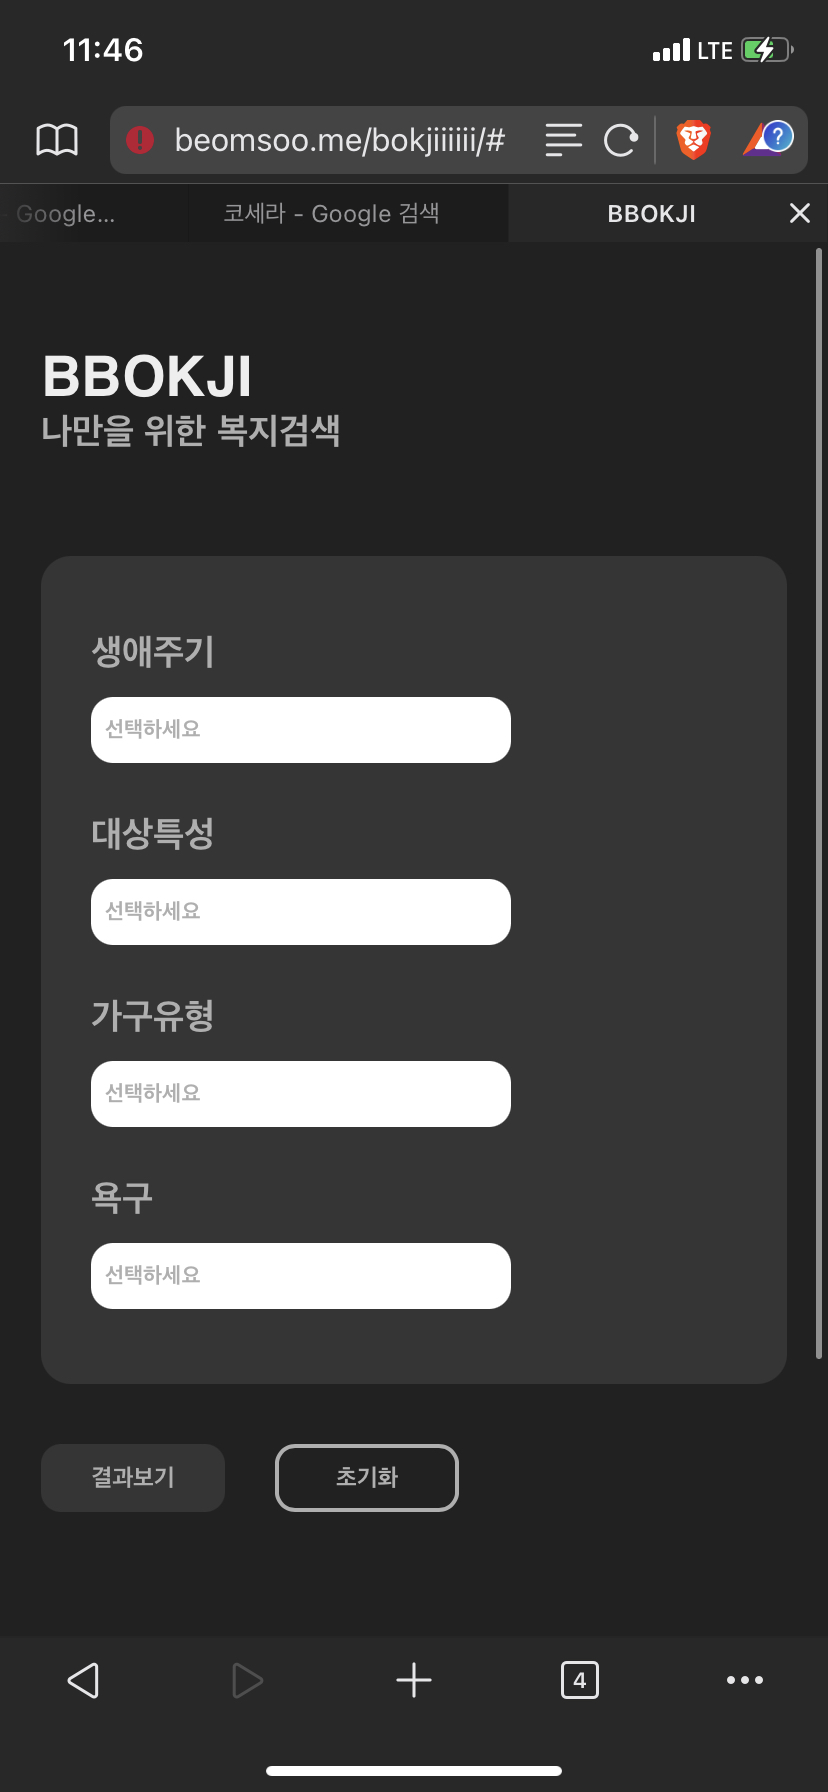Reload the current page
Image resolution: width=828 pixels, height=1792 pixels.
621,140
